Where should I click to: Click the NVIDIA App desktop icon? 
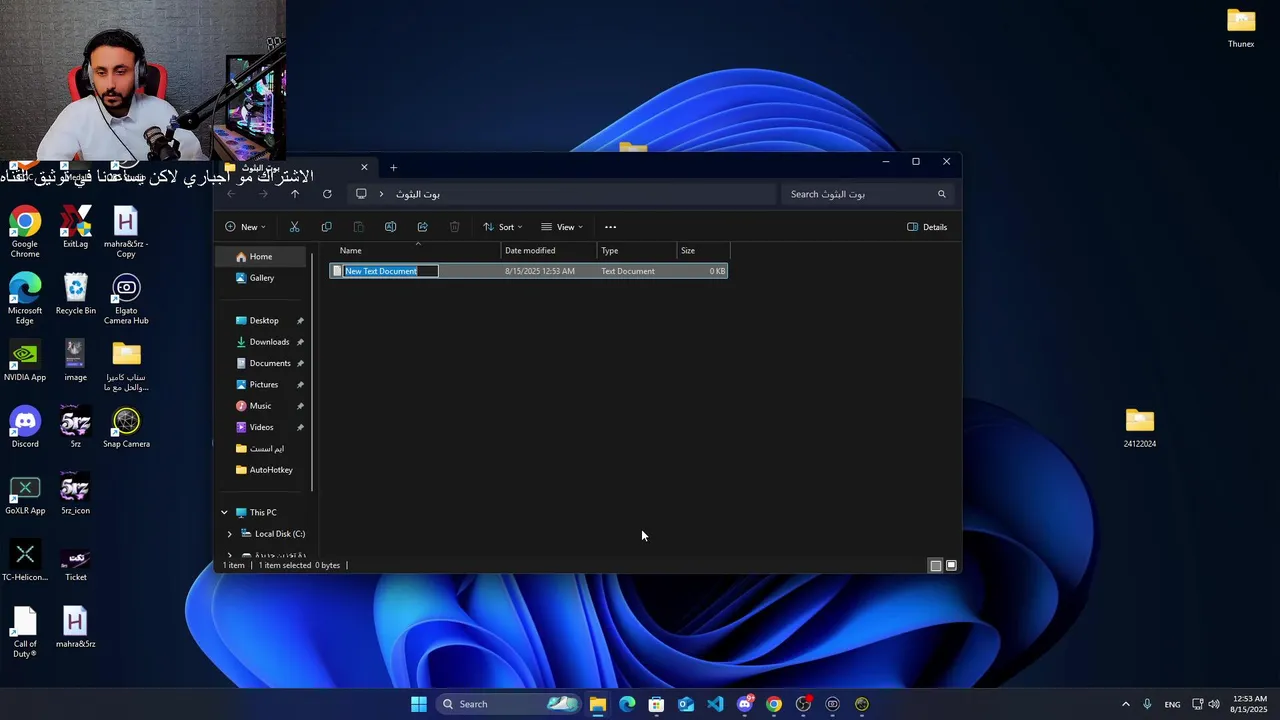coord(25,361)
